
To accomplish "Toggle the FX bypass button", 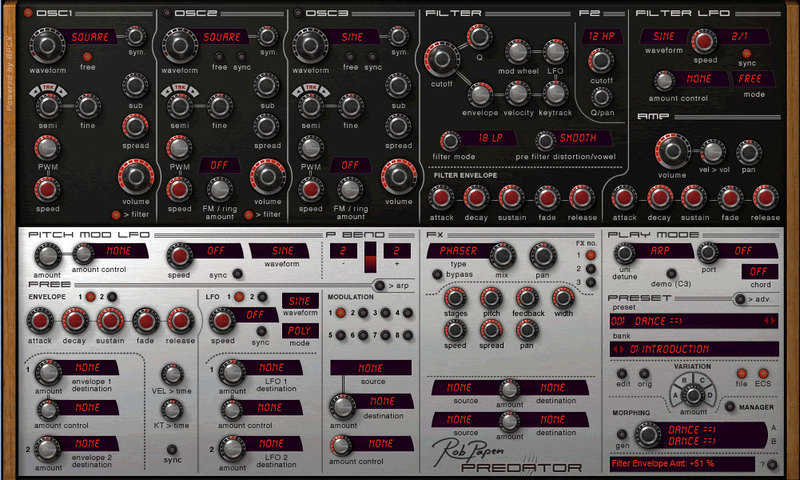I will (437, 274).
